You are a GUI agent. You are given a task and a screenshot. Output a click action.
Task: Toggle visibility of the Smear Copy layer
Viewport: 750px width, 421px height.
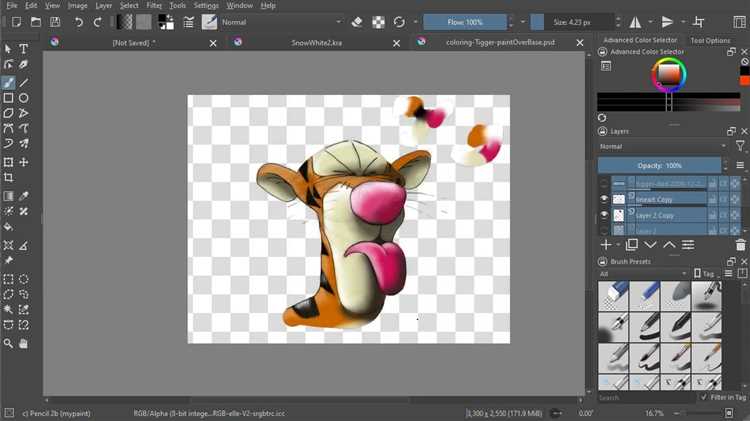pos(604,199)
